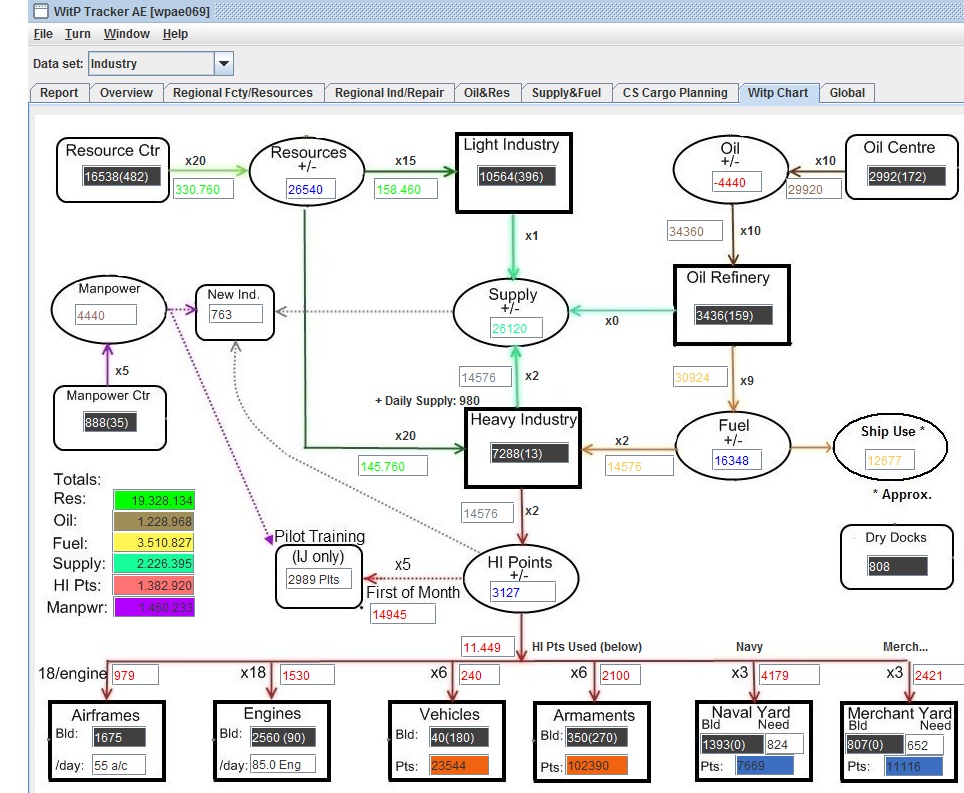Switch to the Oil&Res tab

pyautogui.click(x=487, y=93)
